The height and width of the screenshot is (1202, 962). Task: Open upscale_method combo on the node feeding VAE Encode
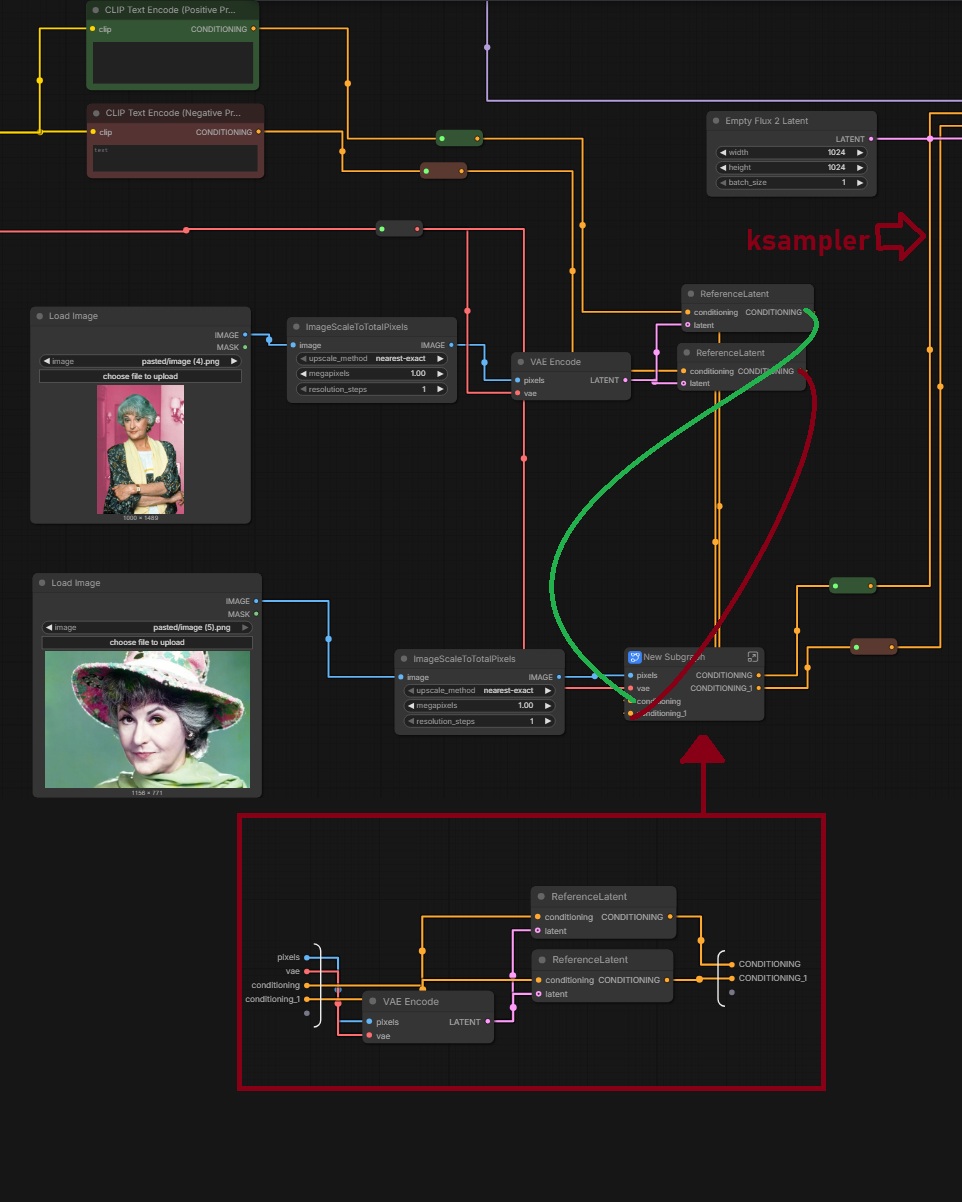click(x=372, y=359)
